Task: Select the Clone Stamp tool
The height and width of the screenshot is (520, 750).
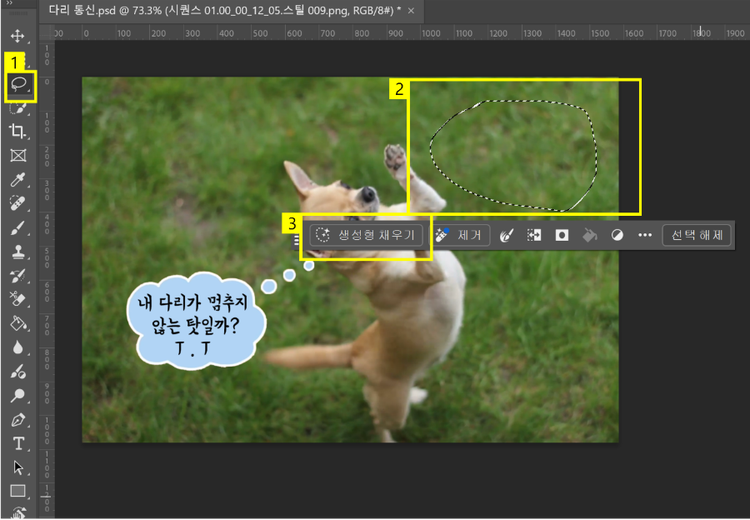Action: tap(18, 252)
